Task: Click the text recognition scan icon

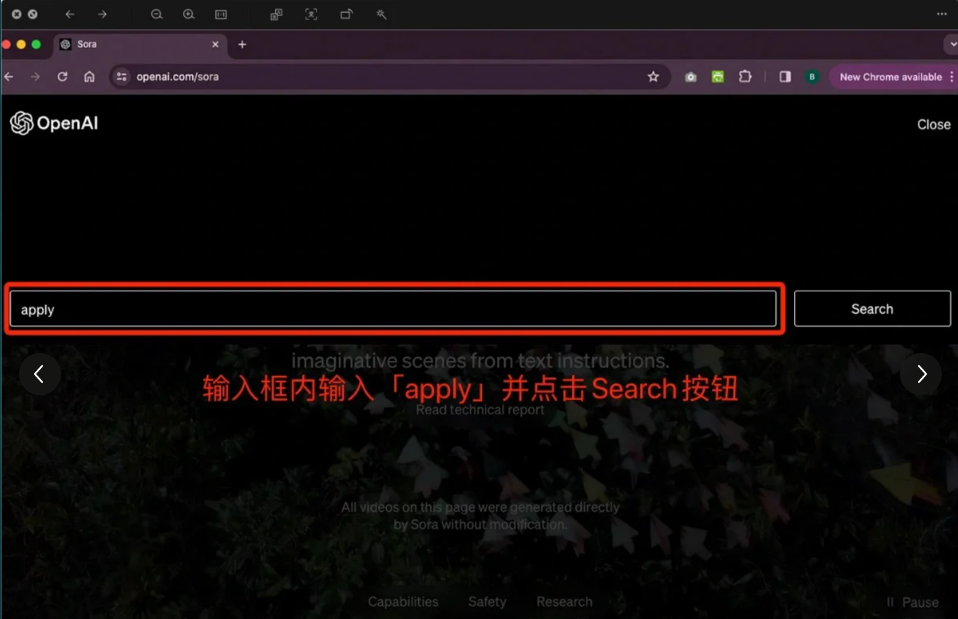Action: [x=311, y=14]
